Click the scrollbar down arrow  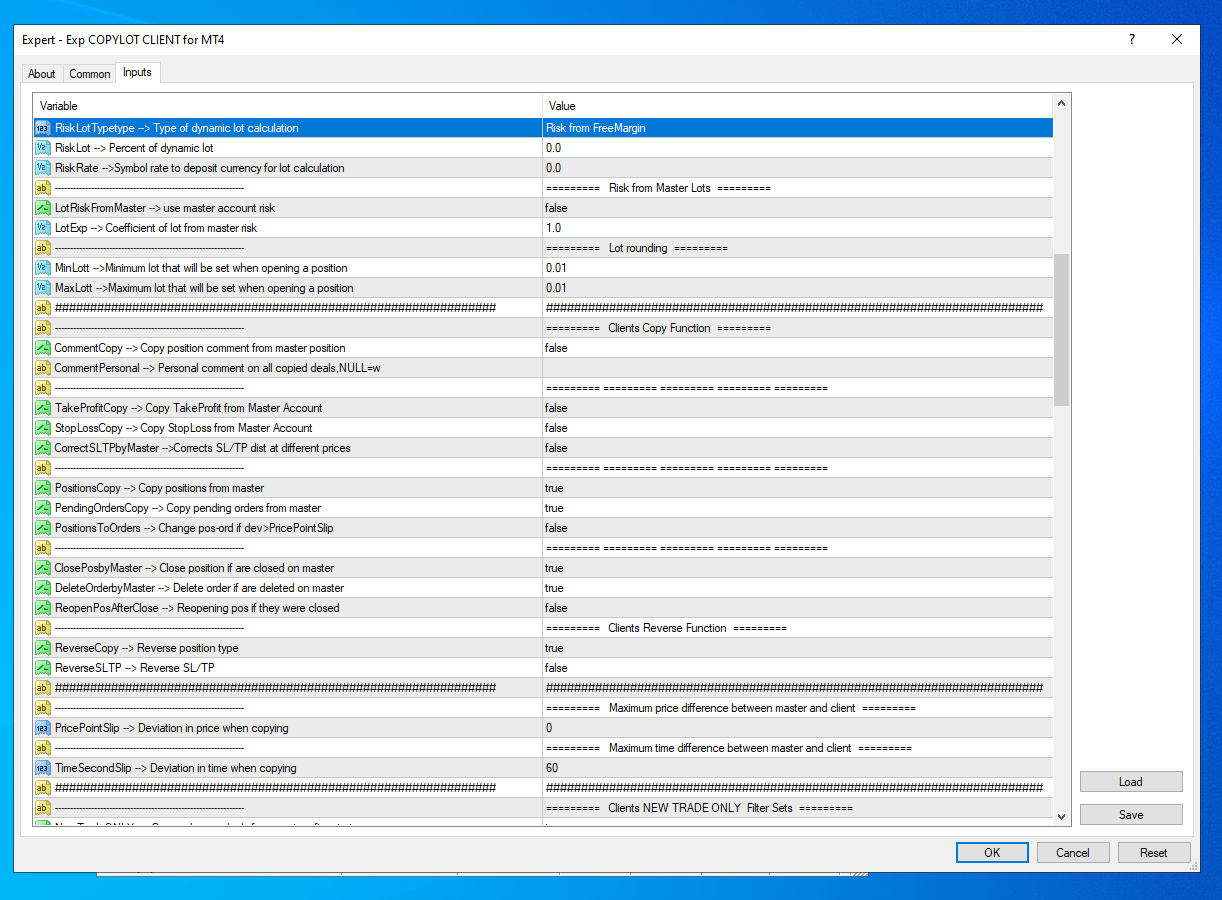(1061, 817)
